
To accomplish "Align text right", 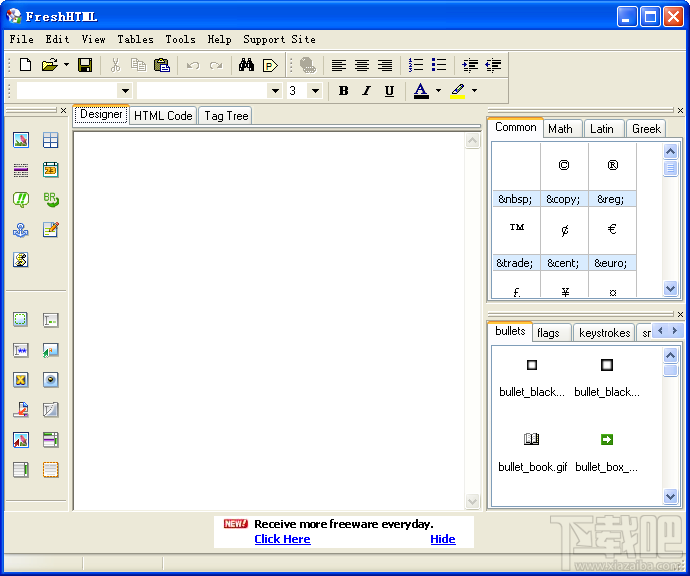I will [385, 66].
